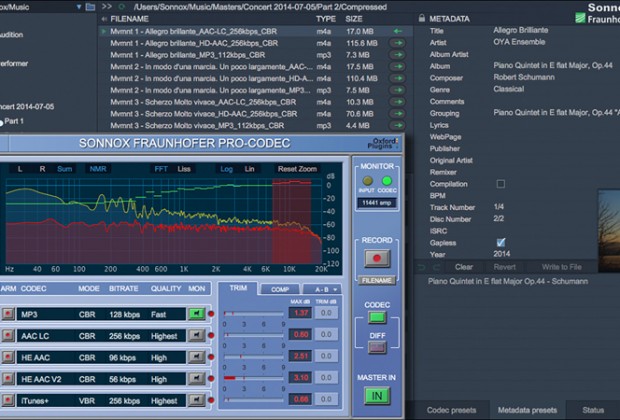The width and height of the screenshot is (620, 420).
Task: Start recording with the red RECORD button
Action: [x=377, y=258]
